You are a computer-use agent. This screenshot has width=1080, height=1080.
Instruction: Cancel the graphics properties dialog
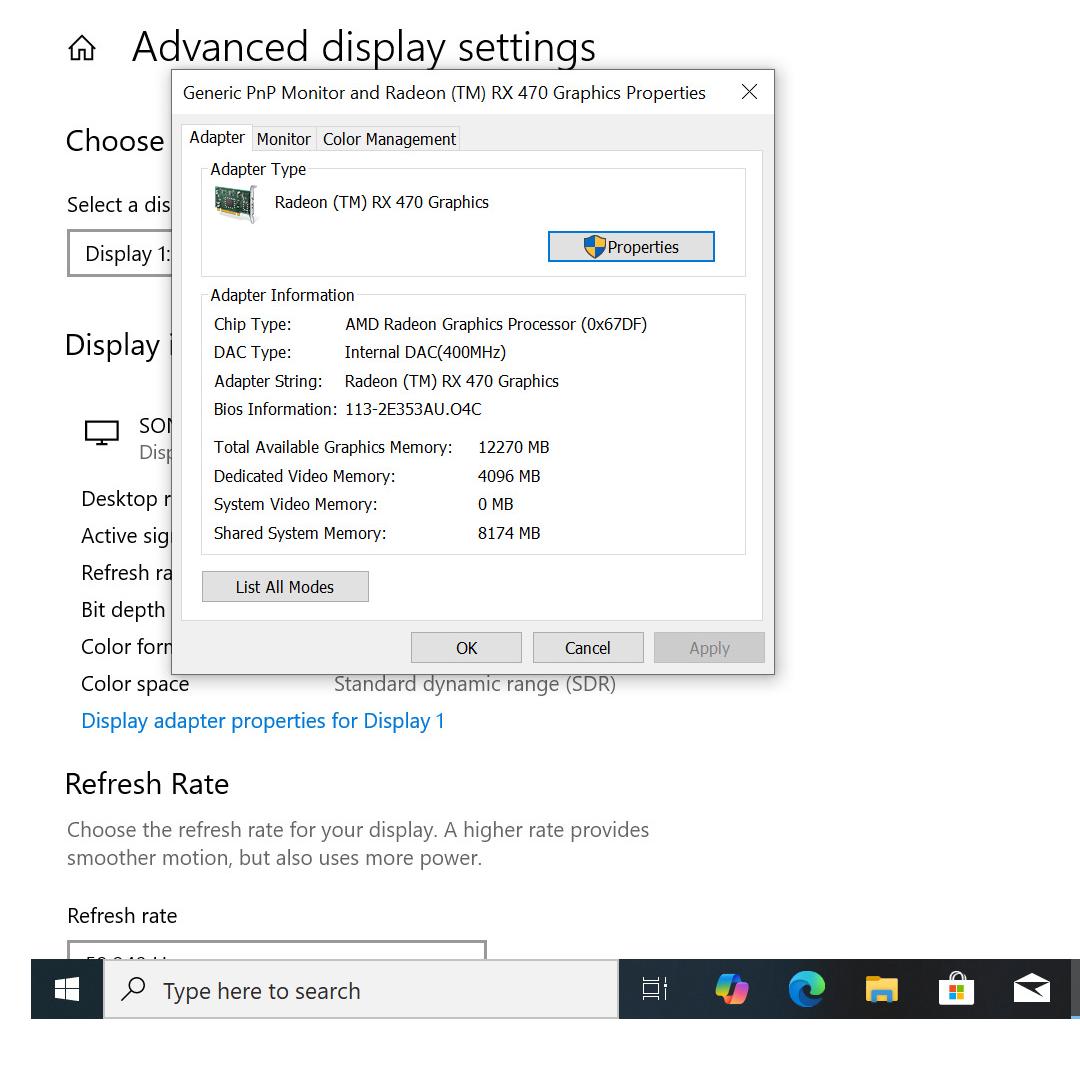pyautogui.click(x=587, y=648)
